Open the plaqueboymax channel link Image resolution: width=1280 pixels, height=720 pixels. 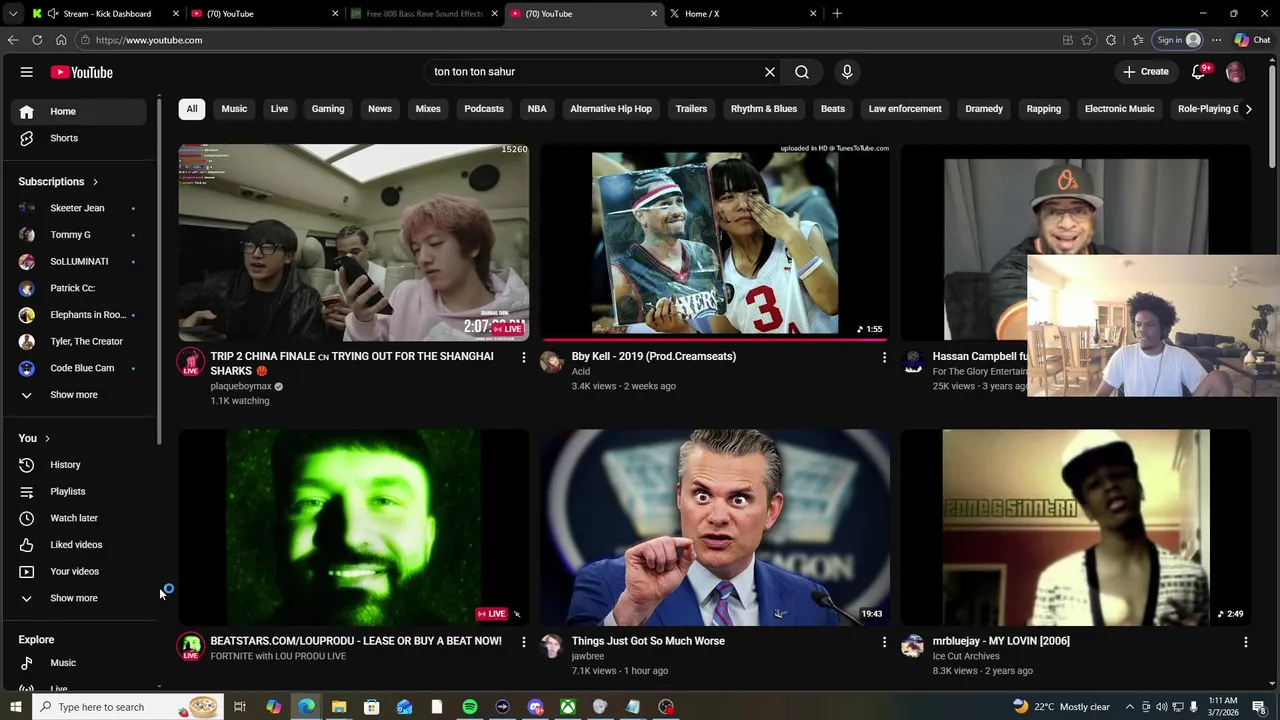click(241, 386)
